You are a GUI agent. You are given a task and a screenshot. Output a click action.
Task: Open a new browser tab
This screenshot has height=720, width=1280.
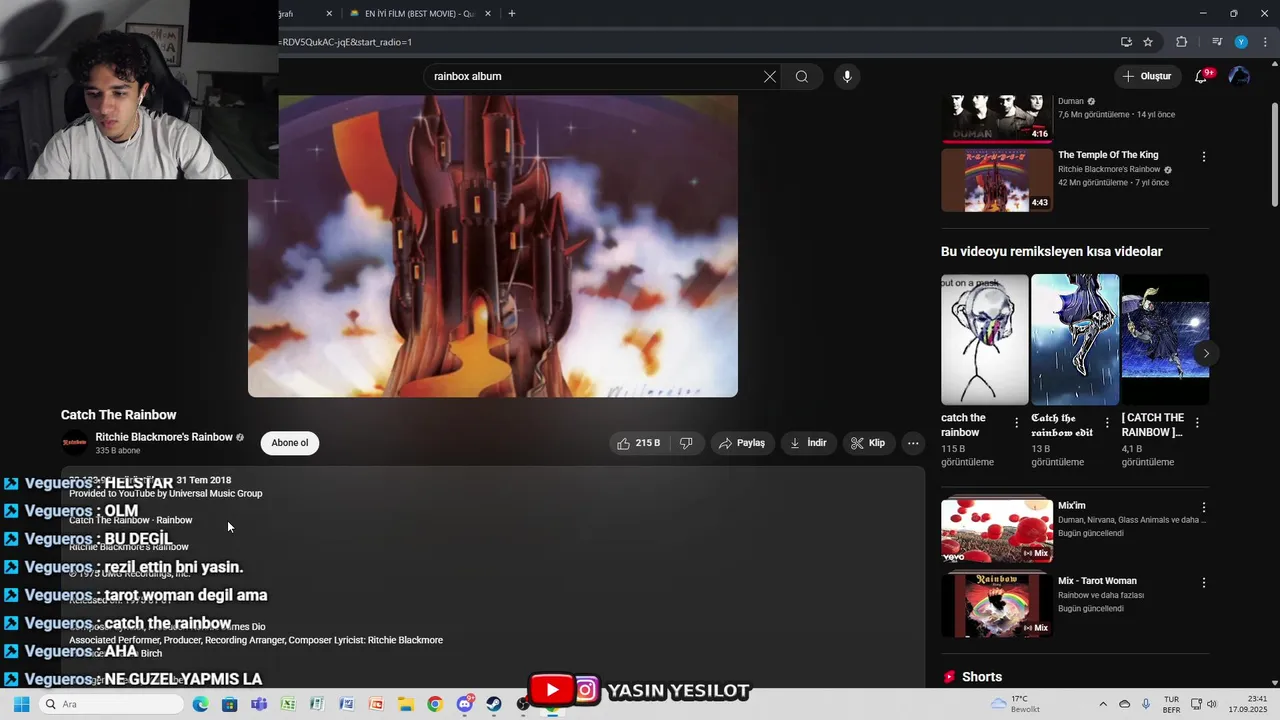512,14
